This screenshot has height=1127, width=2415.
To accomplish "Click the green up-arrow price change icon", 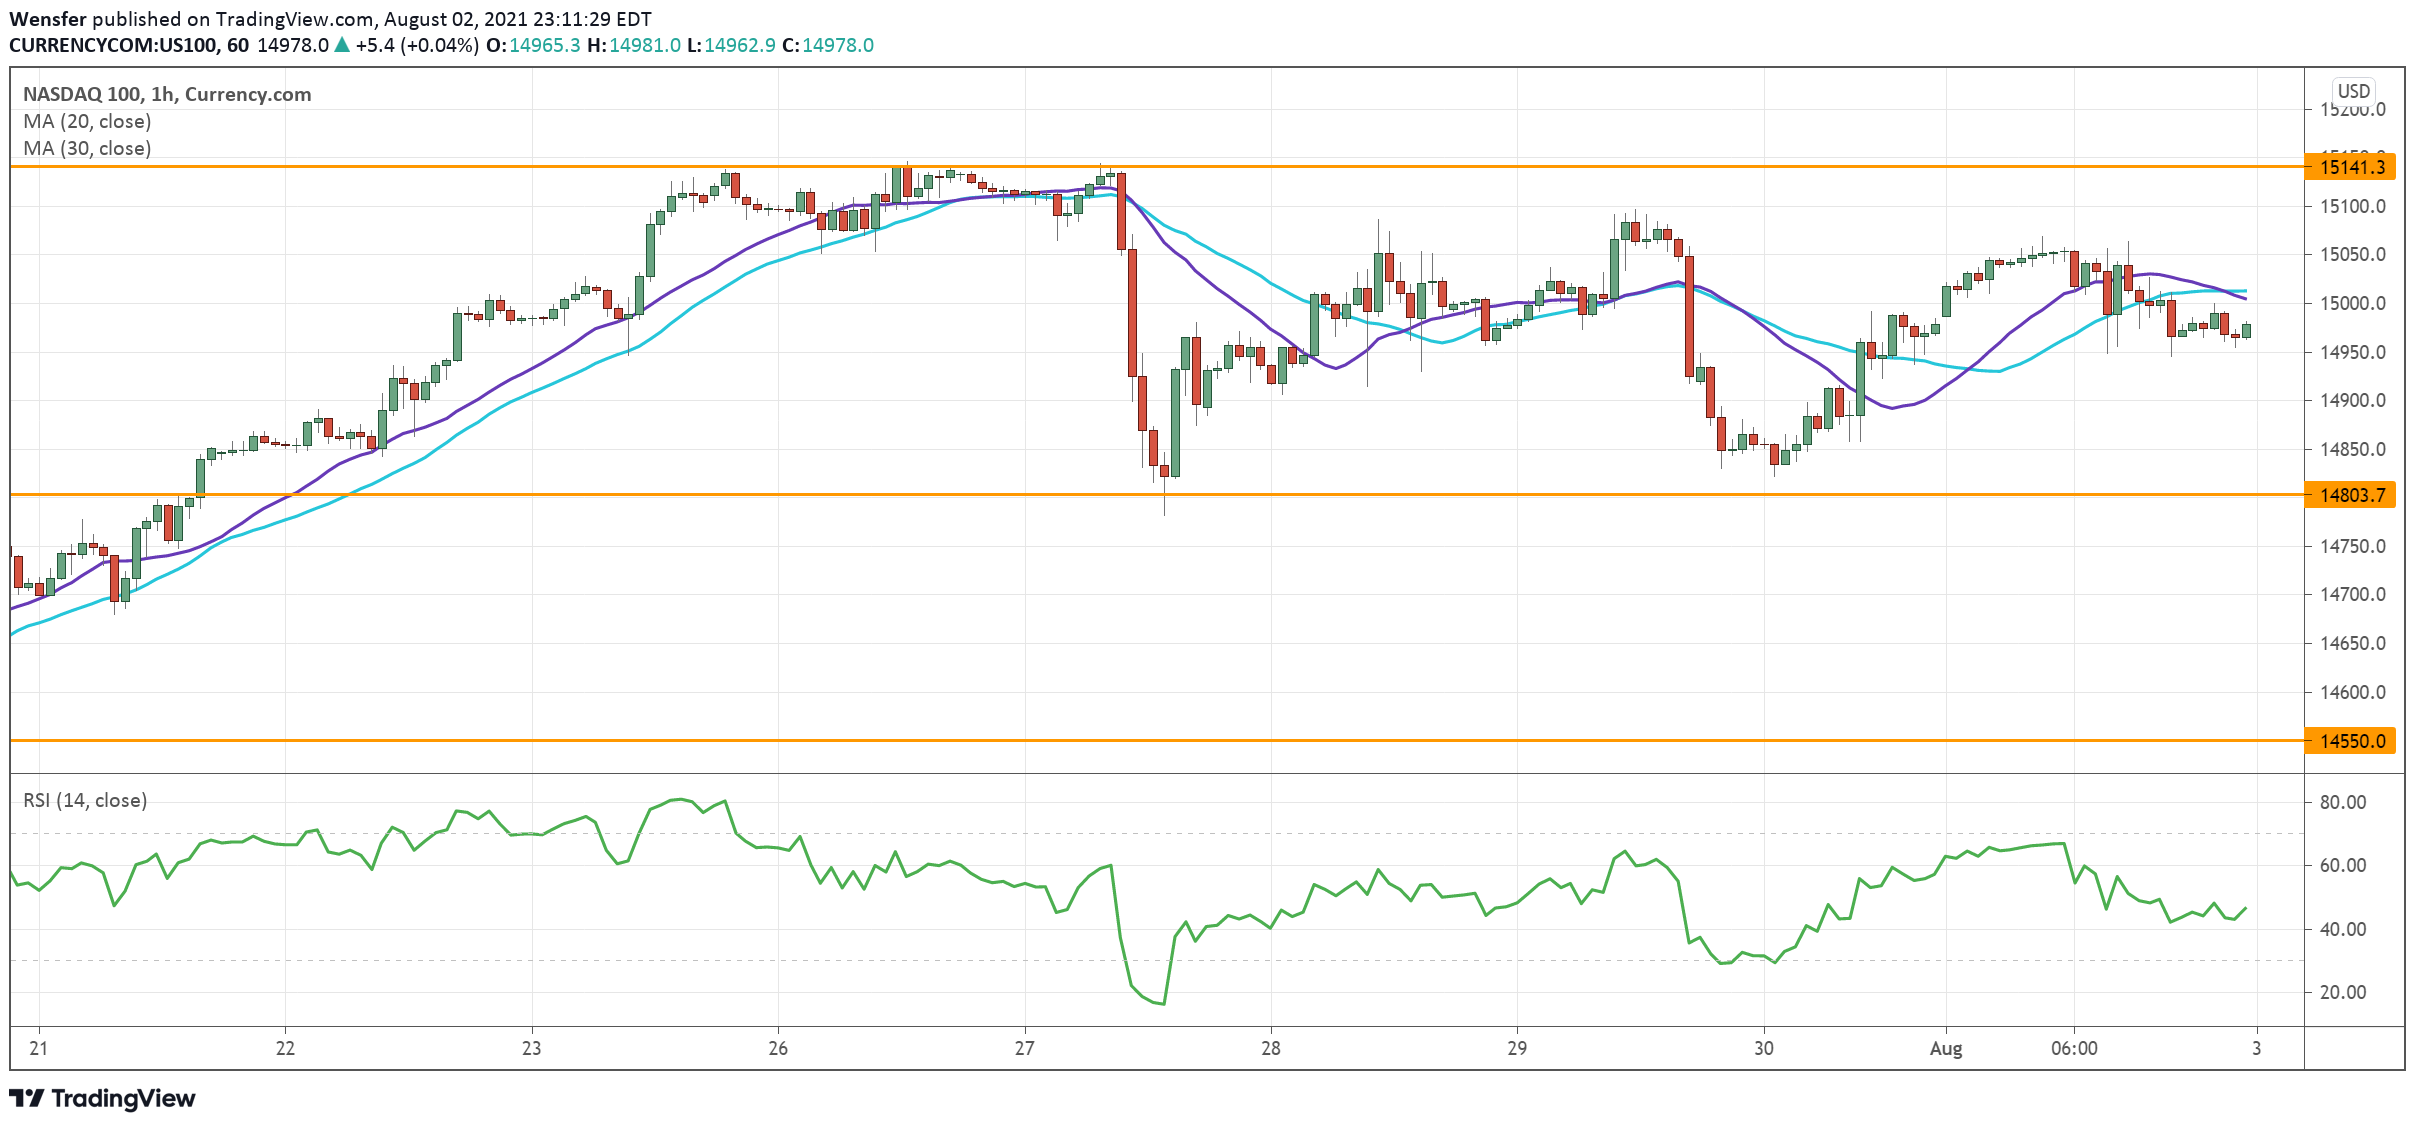I will coord(342,45).
